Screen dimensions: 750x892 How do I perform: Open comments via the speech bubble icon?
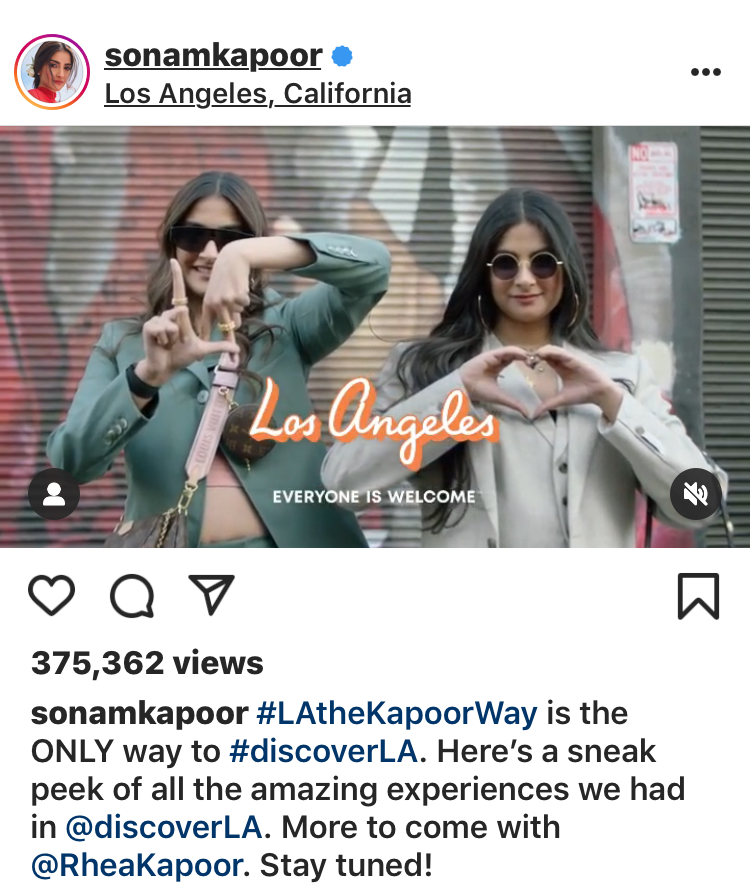133,596
